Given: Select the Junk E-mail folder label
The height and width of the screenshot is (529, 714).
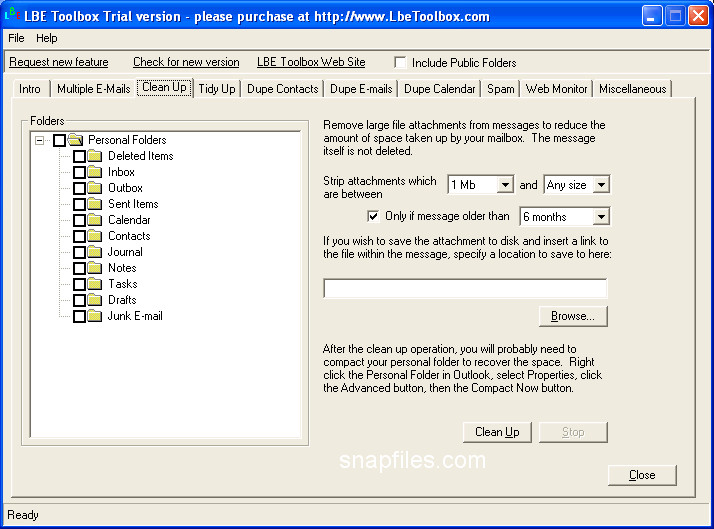Looking at the screenshot, I should point(135,316).
